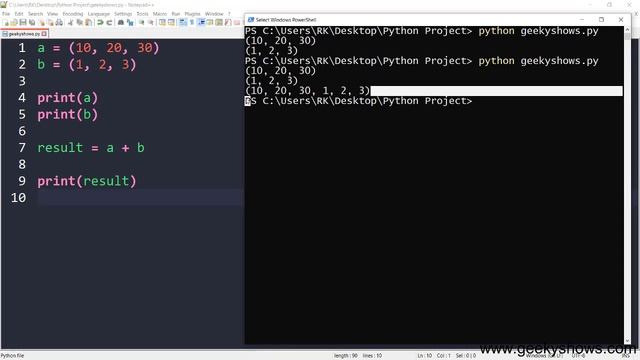This screenshot has height=360, width=640.
Task: Open the Run menu
Action: 176,14
